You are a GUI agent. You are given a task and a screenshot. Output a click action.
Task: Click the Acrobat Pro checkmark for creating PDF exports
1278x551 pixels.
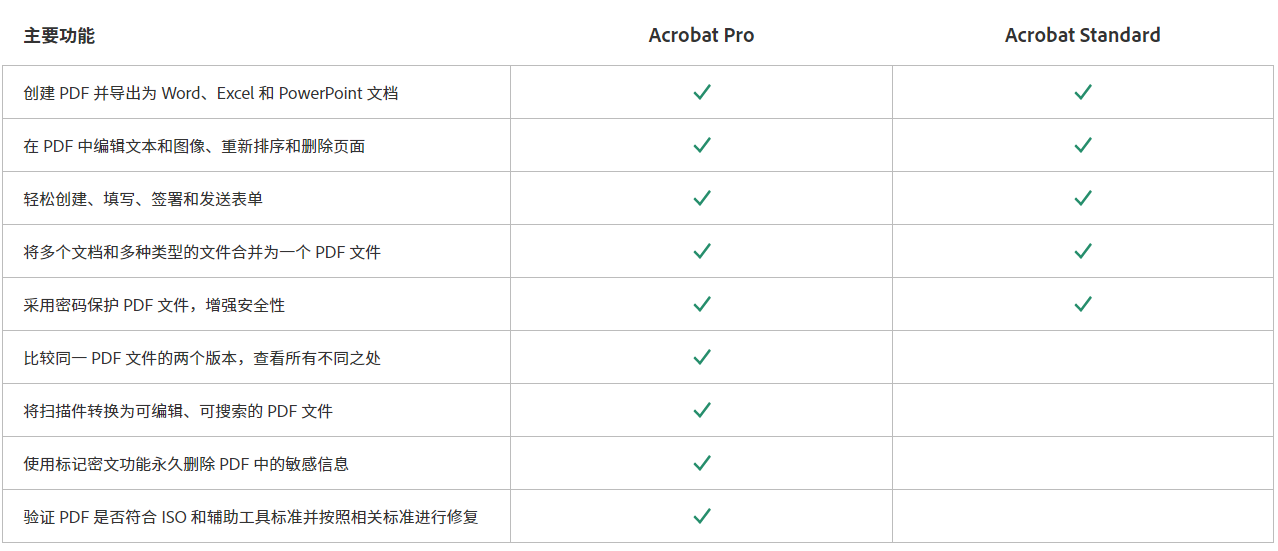(702, 92)
